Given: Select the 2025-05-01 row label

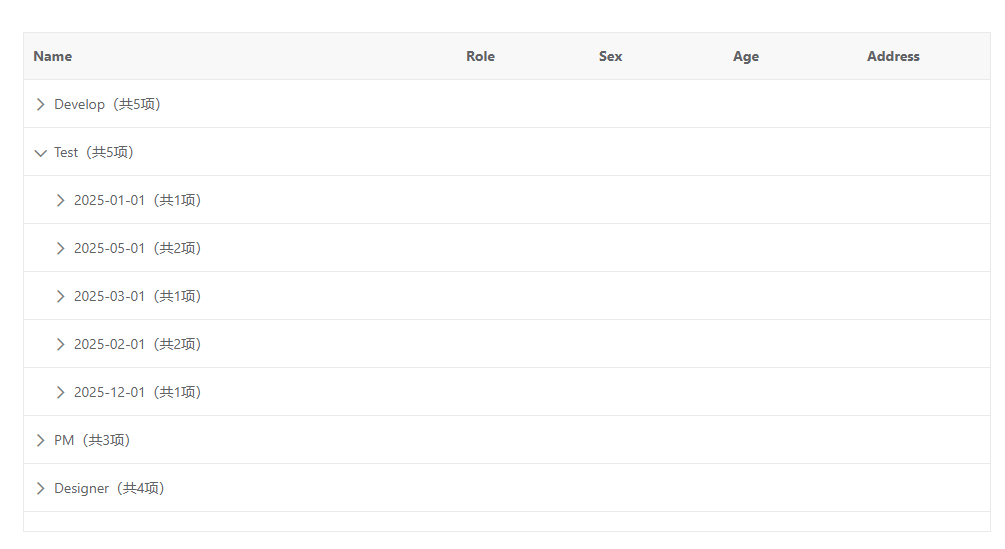Looking at the screenshot, I should click(137, 248).
